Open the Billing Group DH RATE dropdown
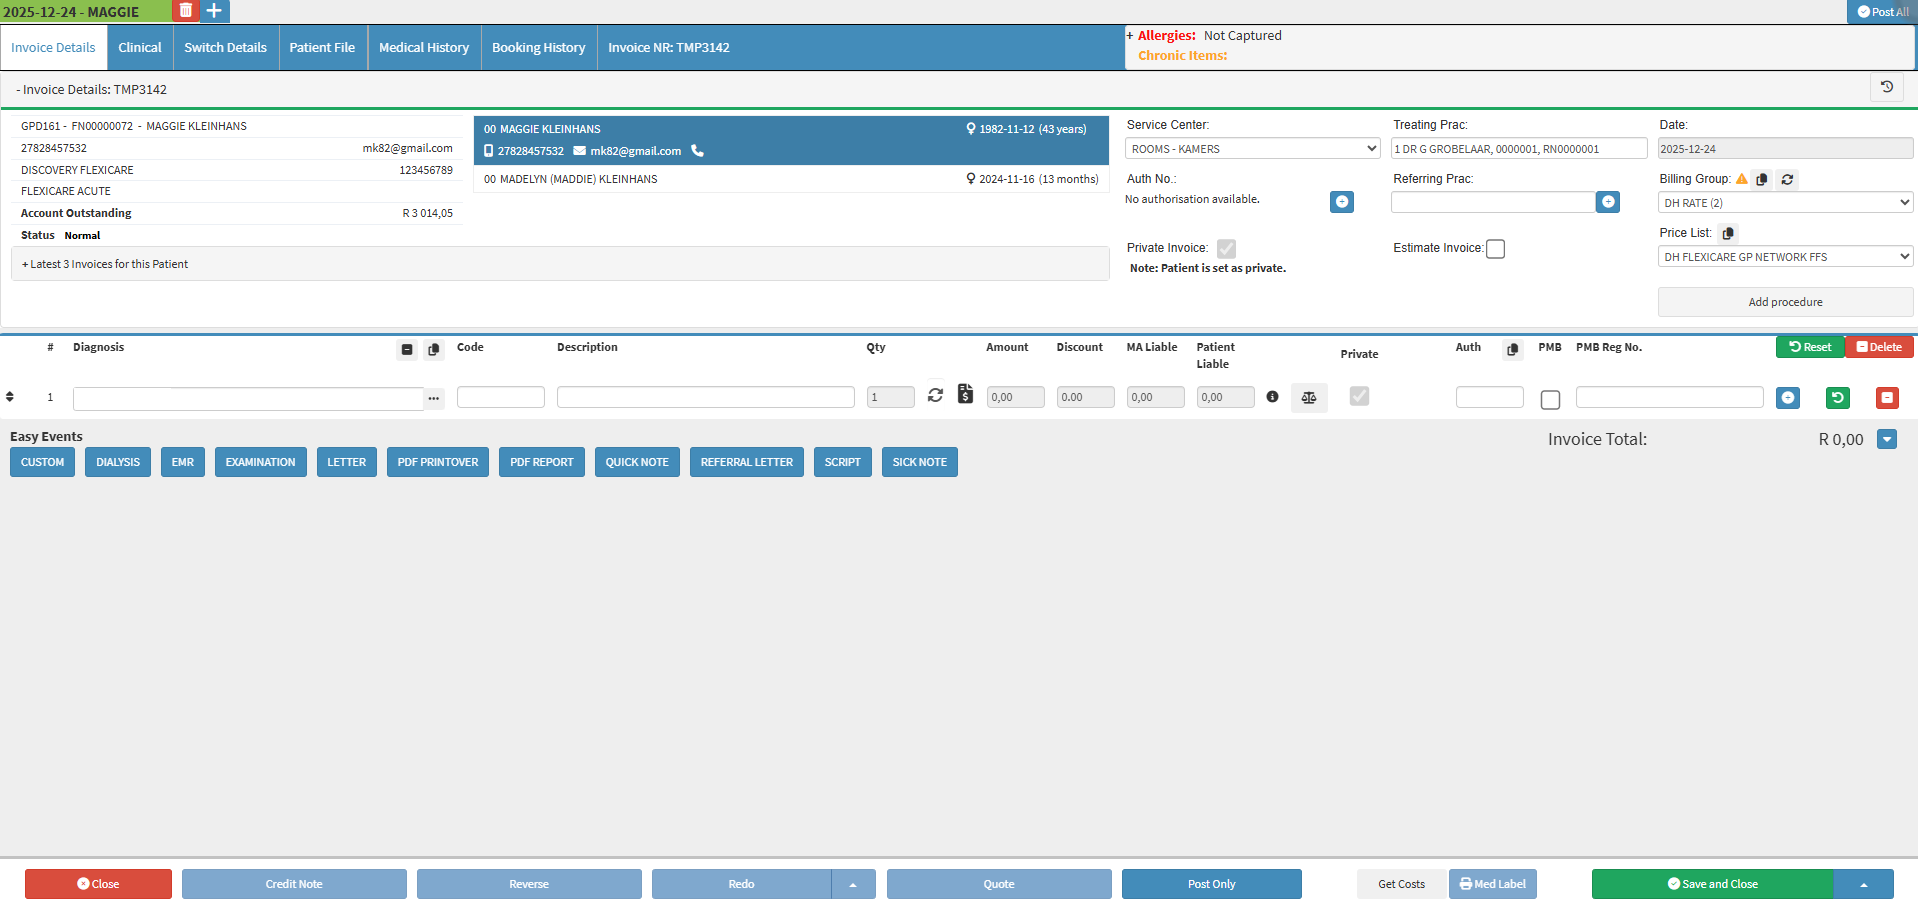 coord(1784,203)
